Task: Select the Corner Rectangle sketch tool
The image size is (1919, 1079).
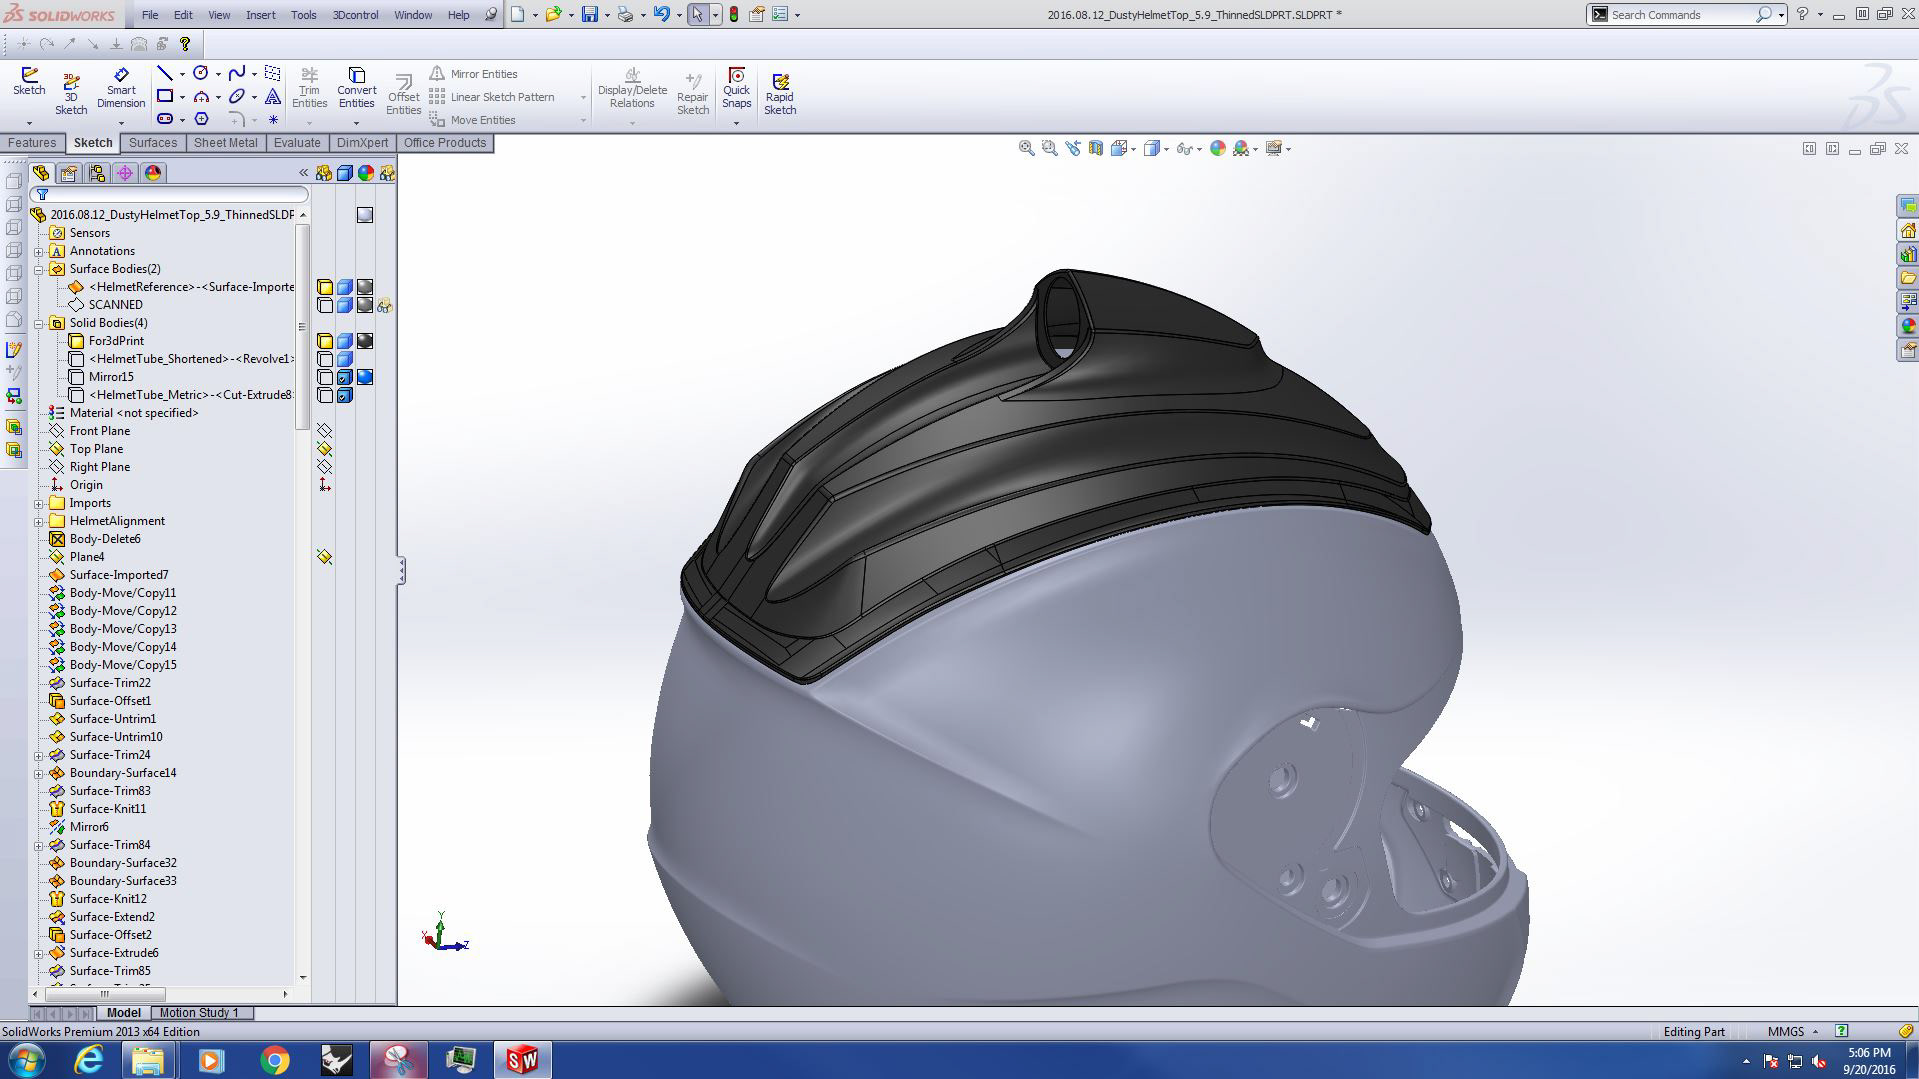Action: coord(165,96)
